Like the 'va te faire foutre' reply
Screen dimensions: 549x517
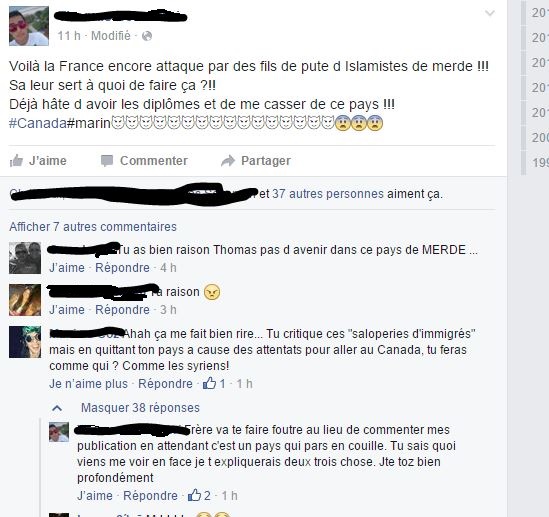click(95, 496)
